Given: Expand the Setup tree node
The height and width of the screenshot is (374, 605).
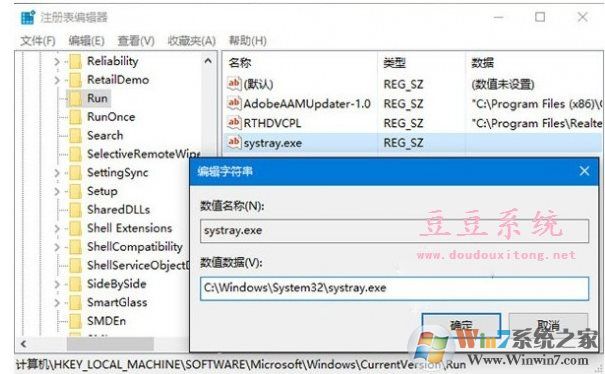Looking at the screenshot, I should click(57, 191).
